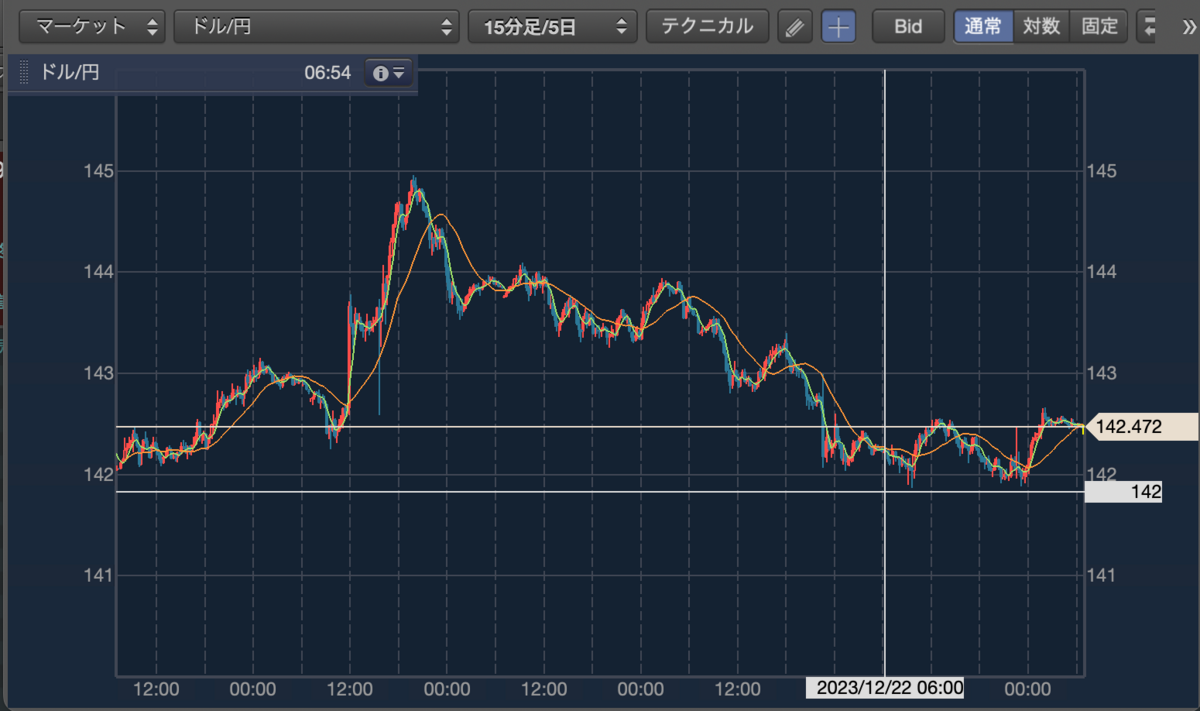
Task: Click the Bid price type button
Action: coord(908,27)
